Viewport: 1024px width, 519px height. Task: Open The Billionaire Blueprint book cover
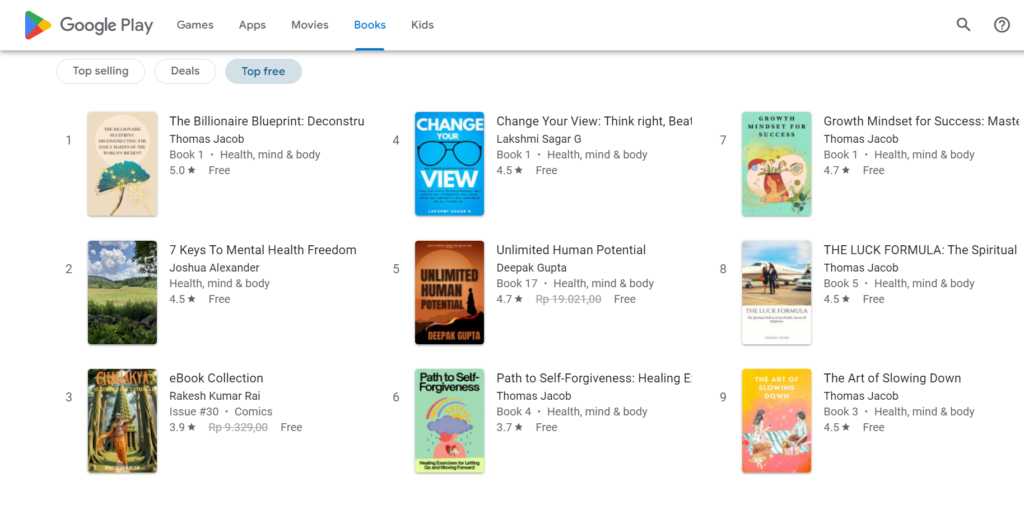click(123, 164)
